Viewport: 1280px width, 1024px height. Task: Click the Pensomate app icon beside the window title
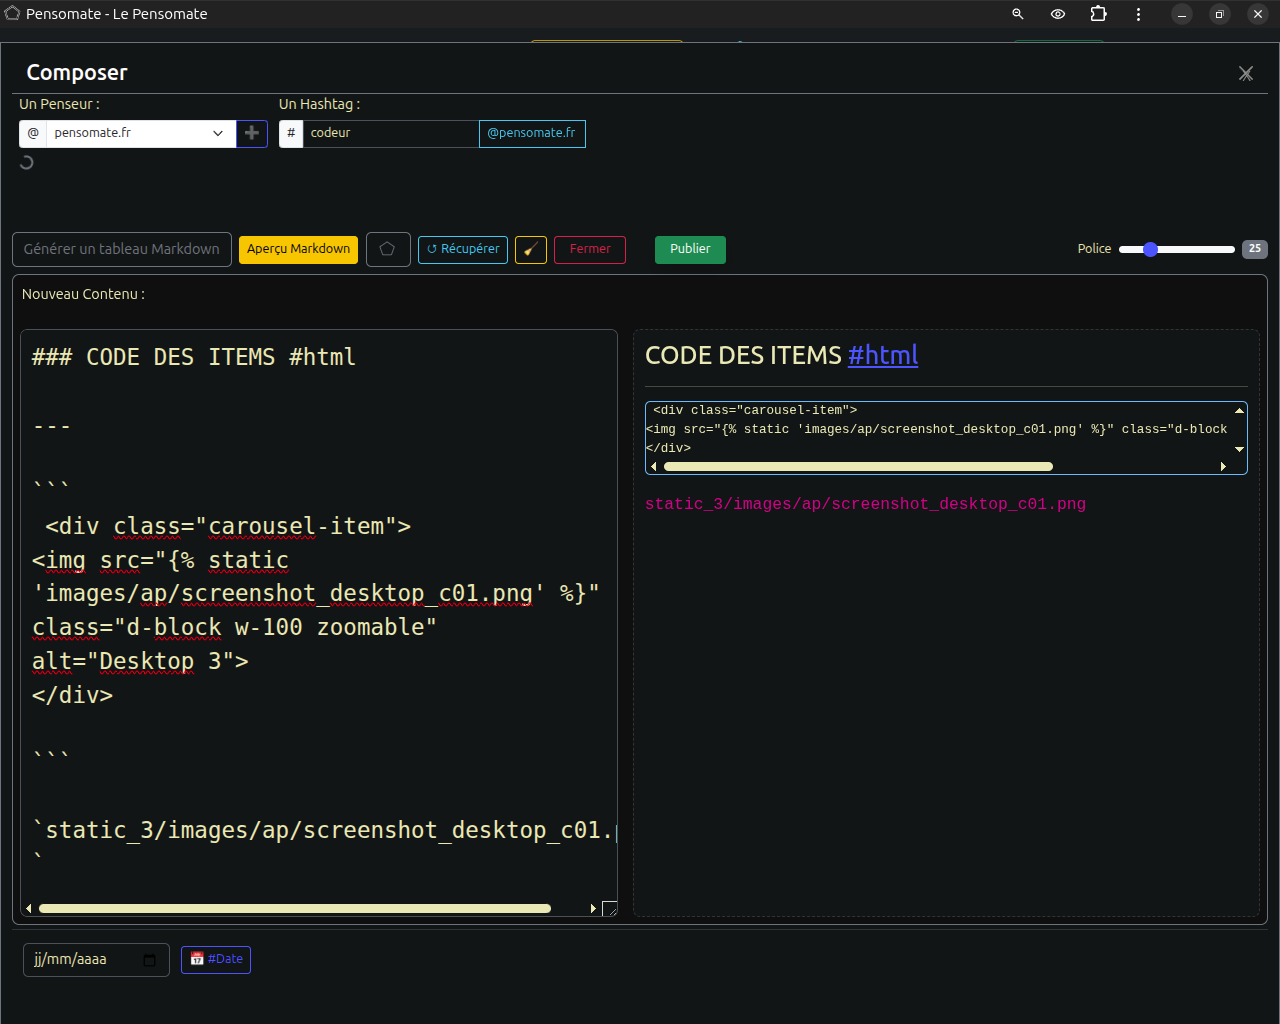point(11,14)
